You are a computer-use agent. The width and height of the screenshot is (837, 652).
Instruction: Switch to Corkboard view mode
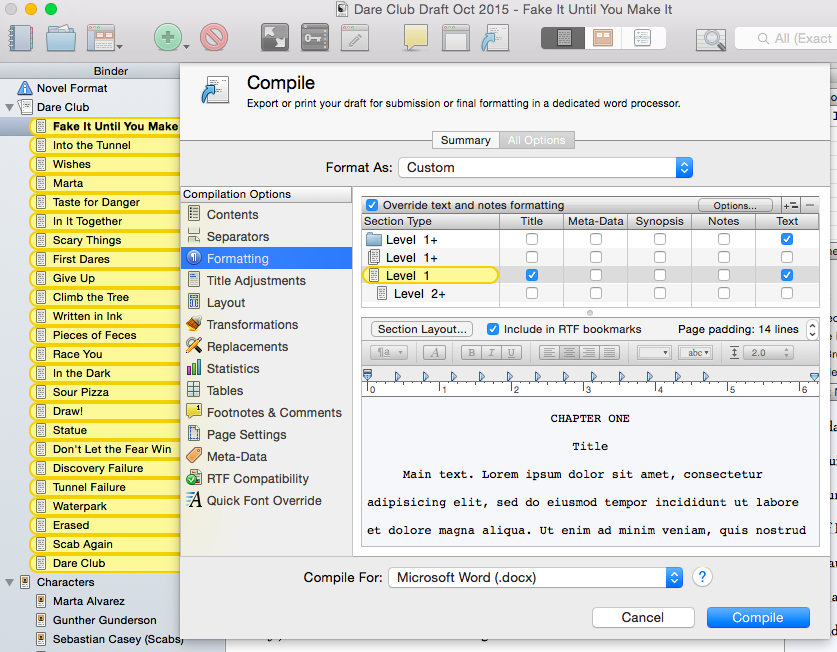click(603, 38)
